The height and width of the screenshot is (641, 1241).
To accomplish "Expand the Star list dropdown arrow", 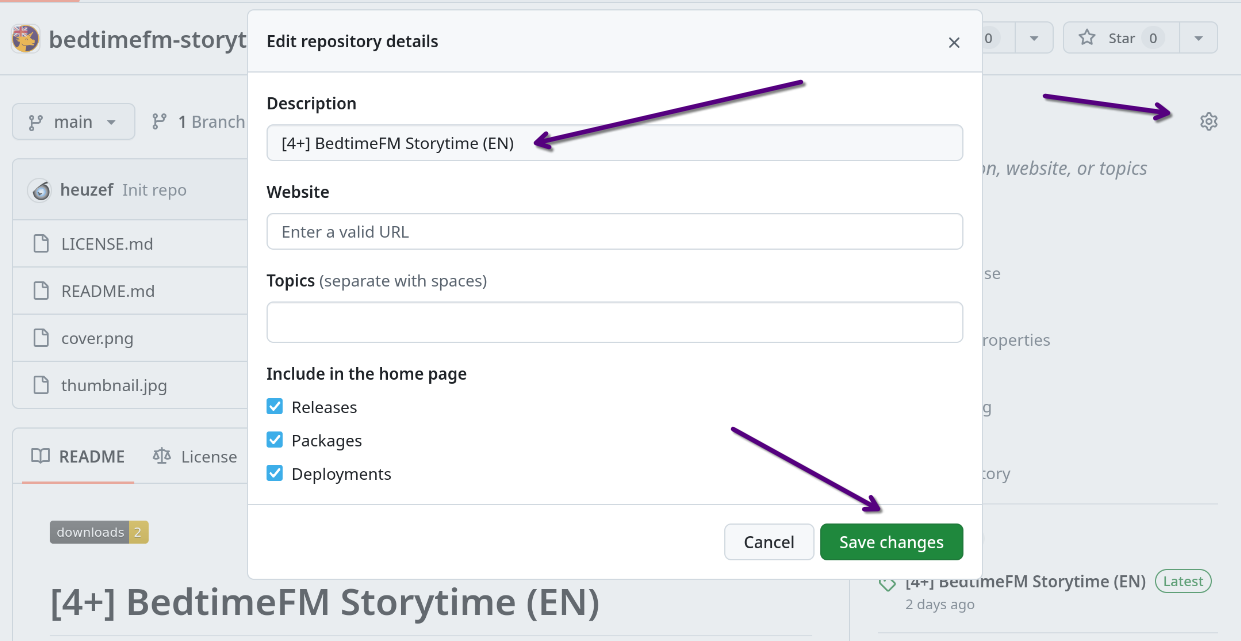I will (x=1198, y=38).
